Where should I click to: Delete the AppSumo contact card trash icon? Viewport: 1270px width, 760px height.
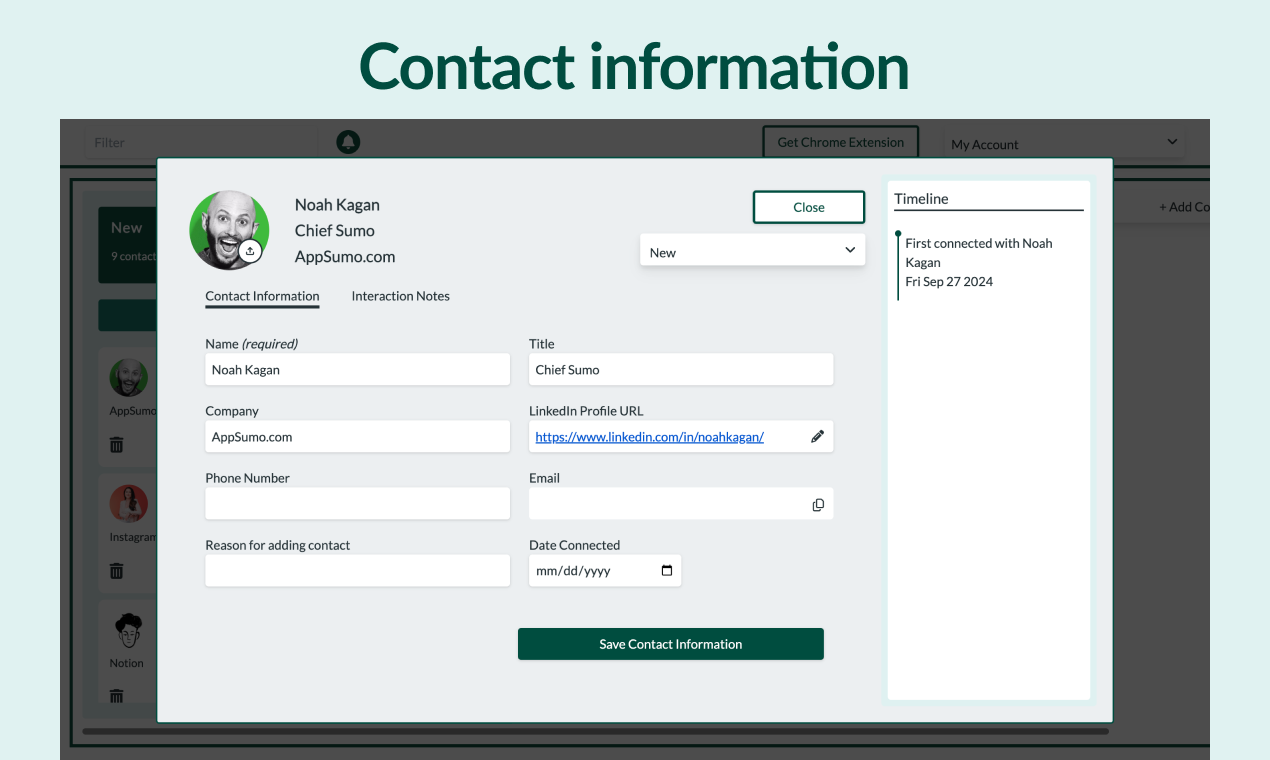[116, 445]
